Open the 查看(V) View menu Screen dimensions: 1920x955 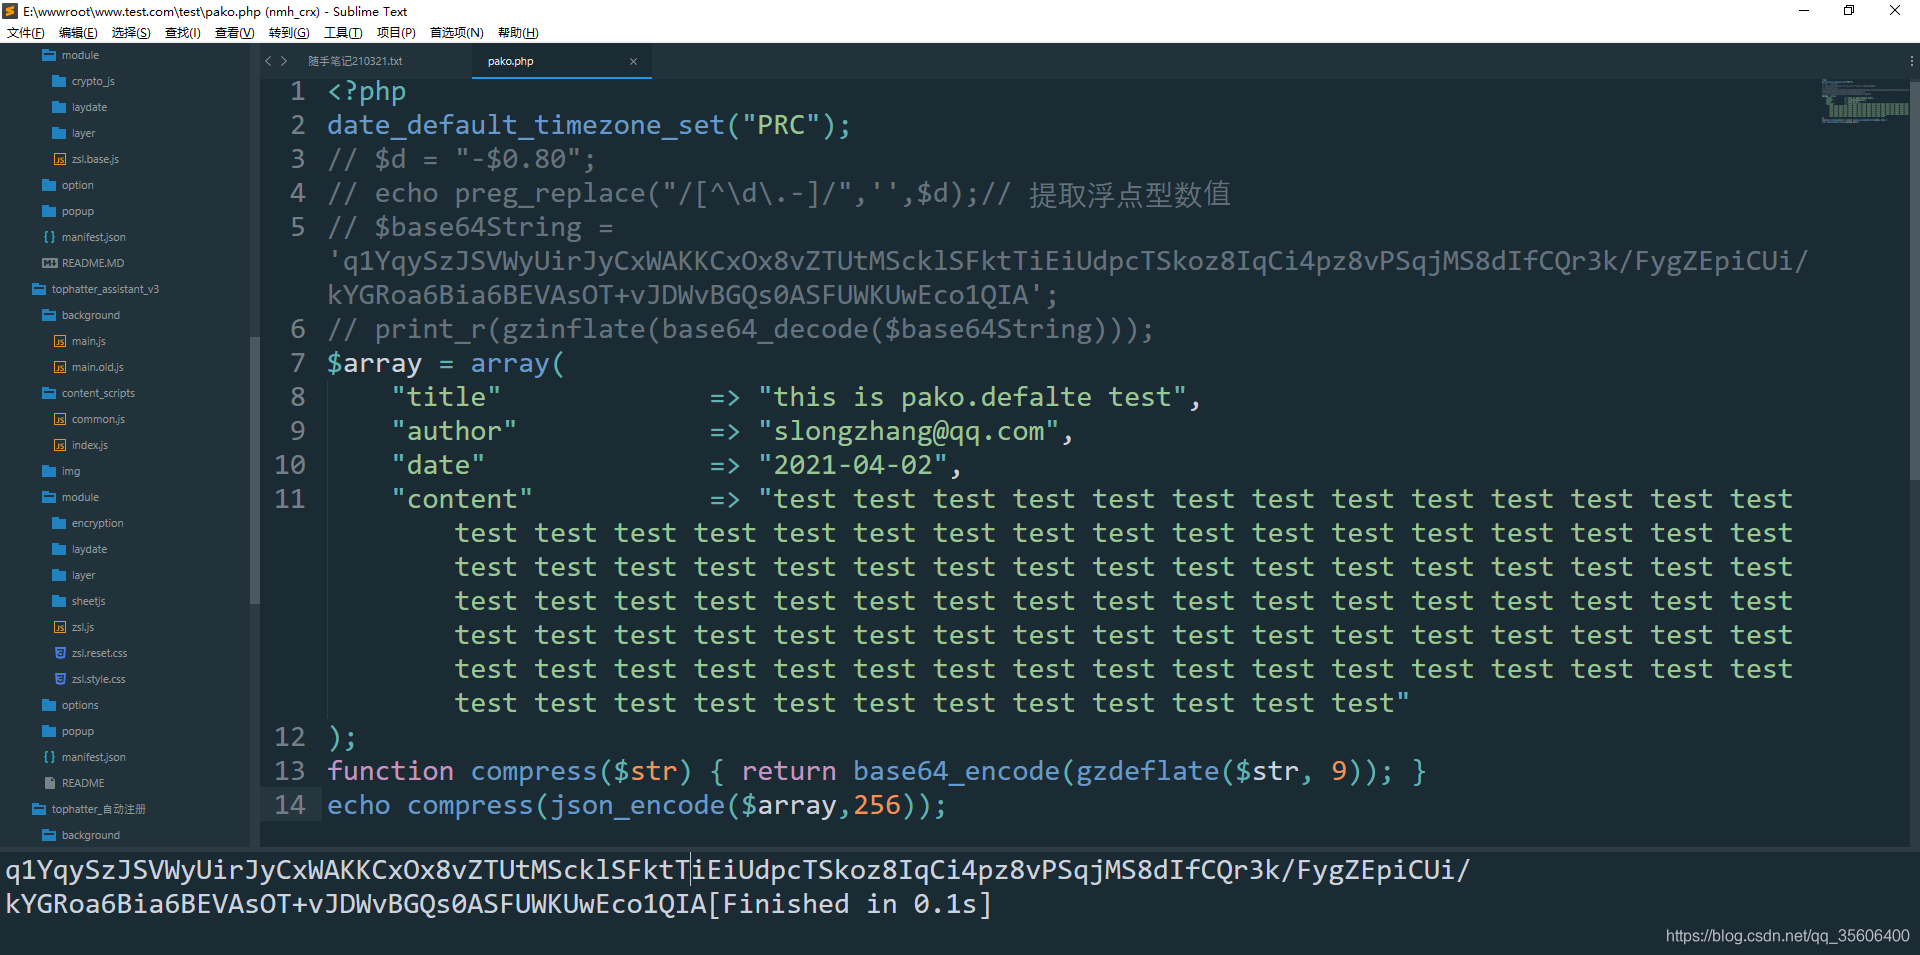tap(235, 33)
